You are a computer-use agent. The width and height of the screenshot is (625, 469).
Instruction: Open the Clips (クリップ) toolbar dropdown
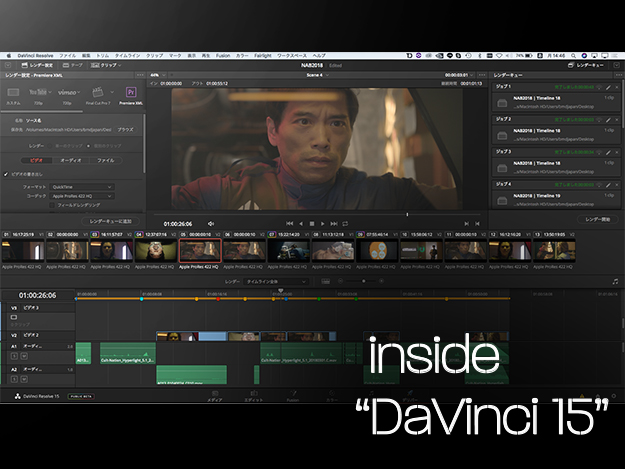point(106,65)
